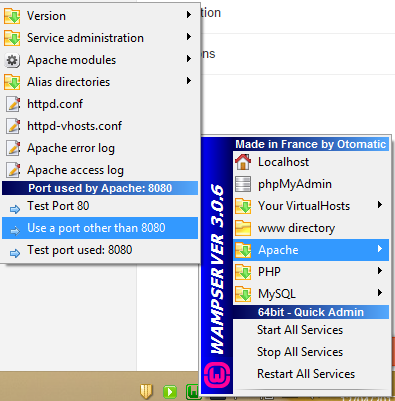395x401 pixels.
Task: Open phpMyAdmin from WampServer menu
Action: (311, 184)
